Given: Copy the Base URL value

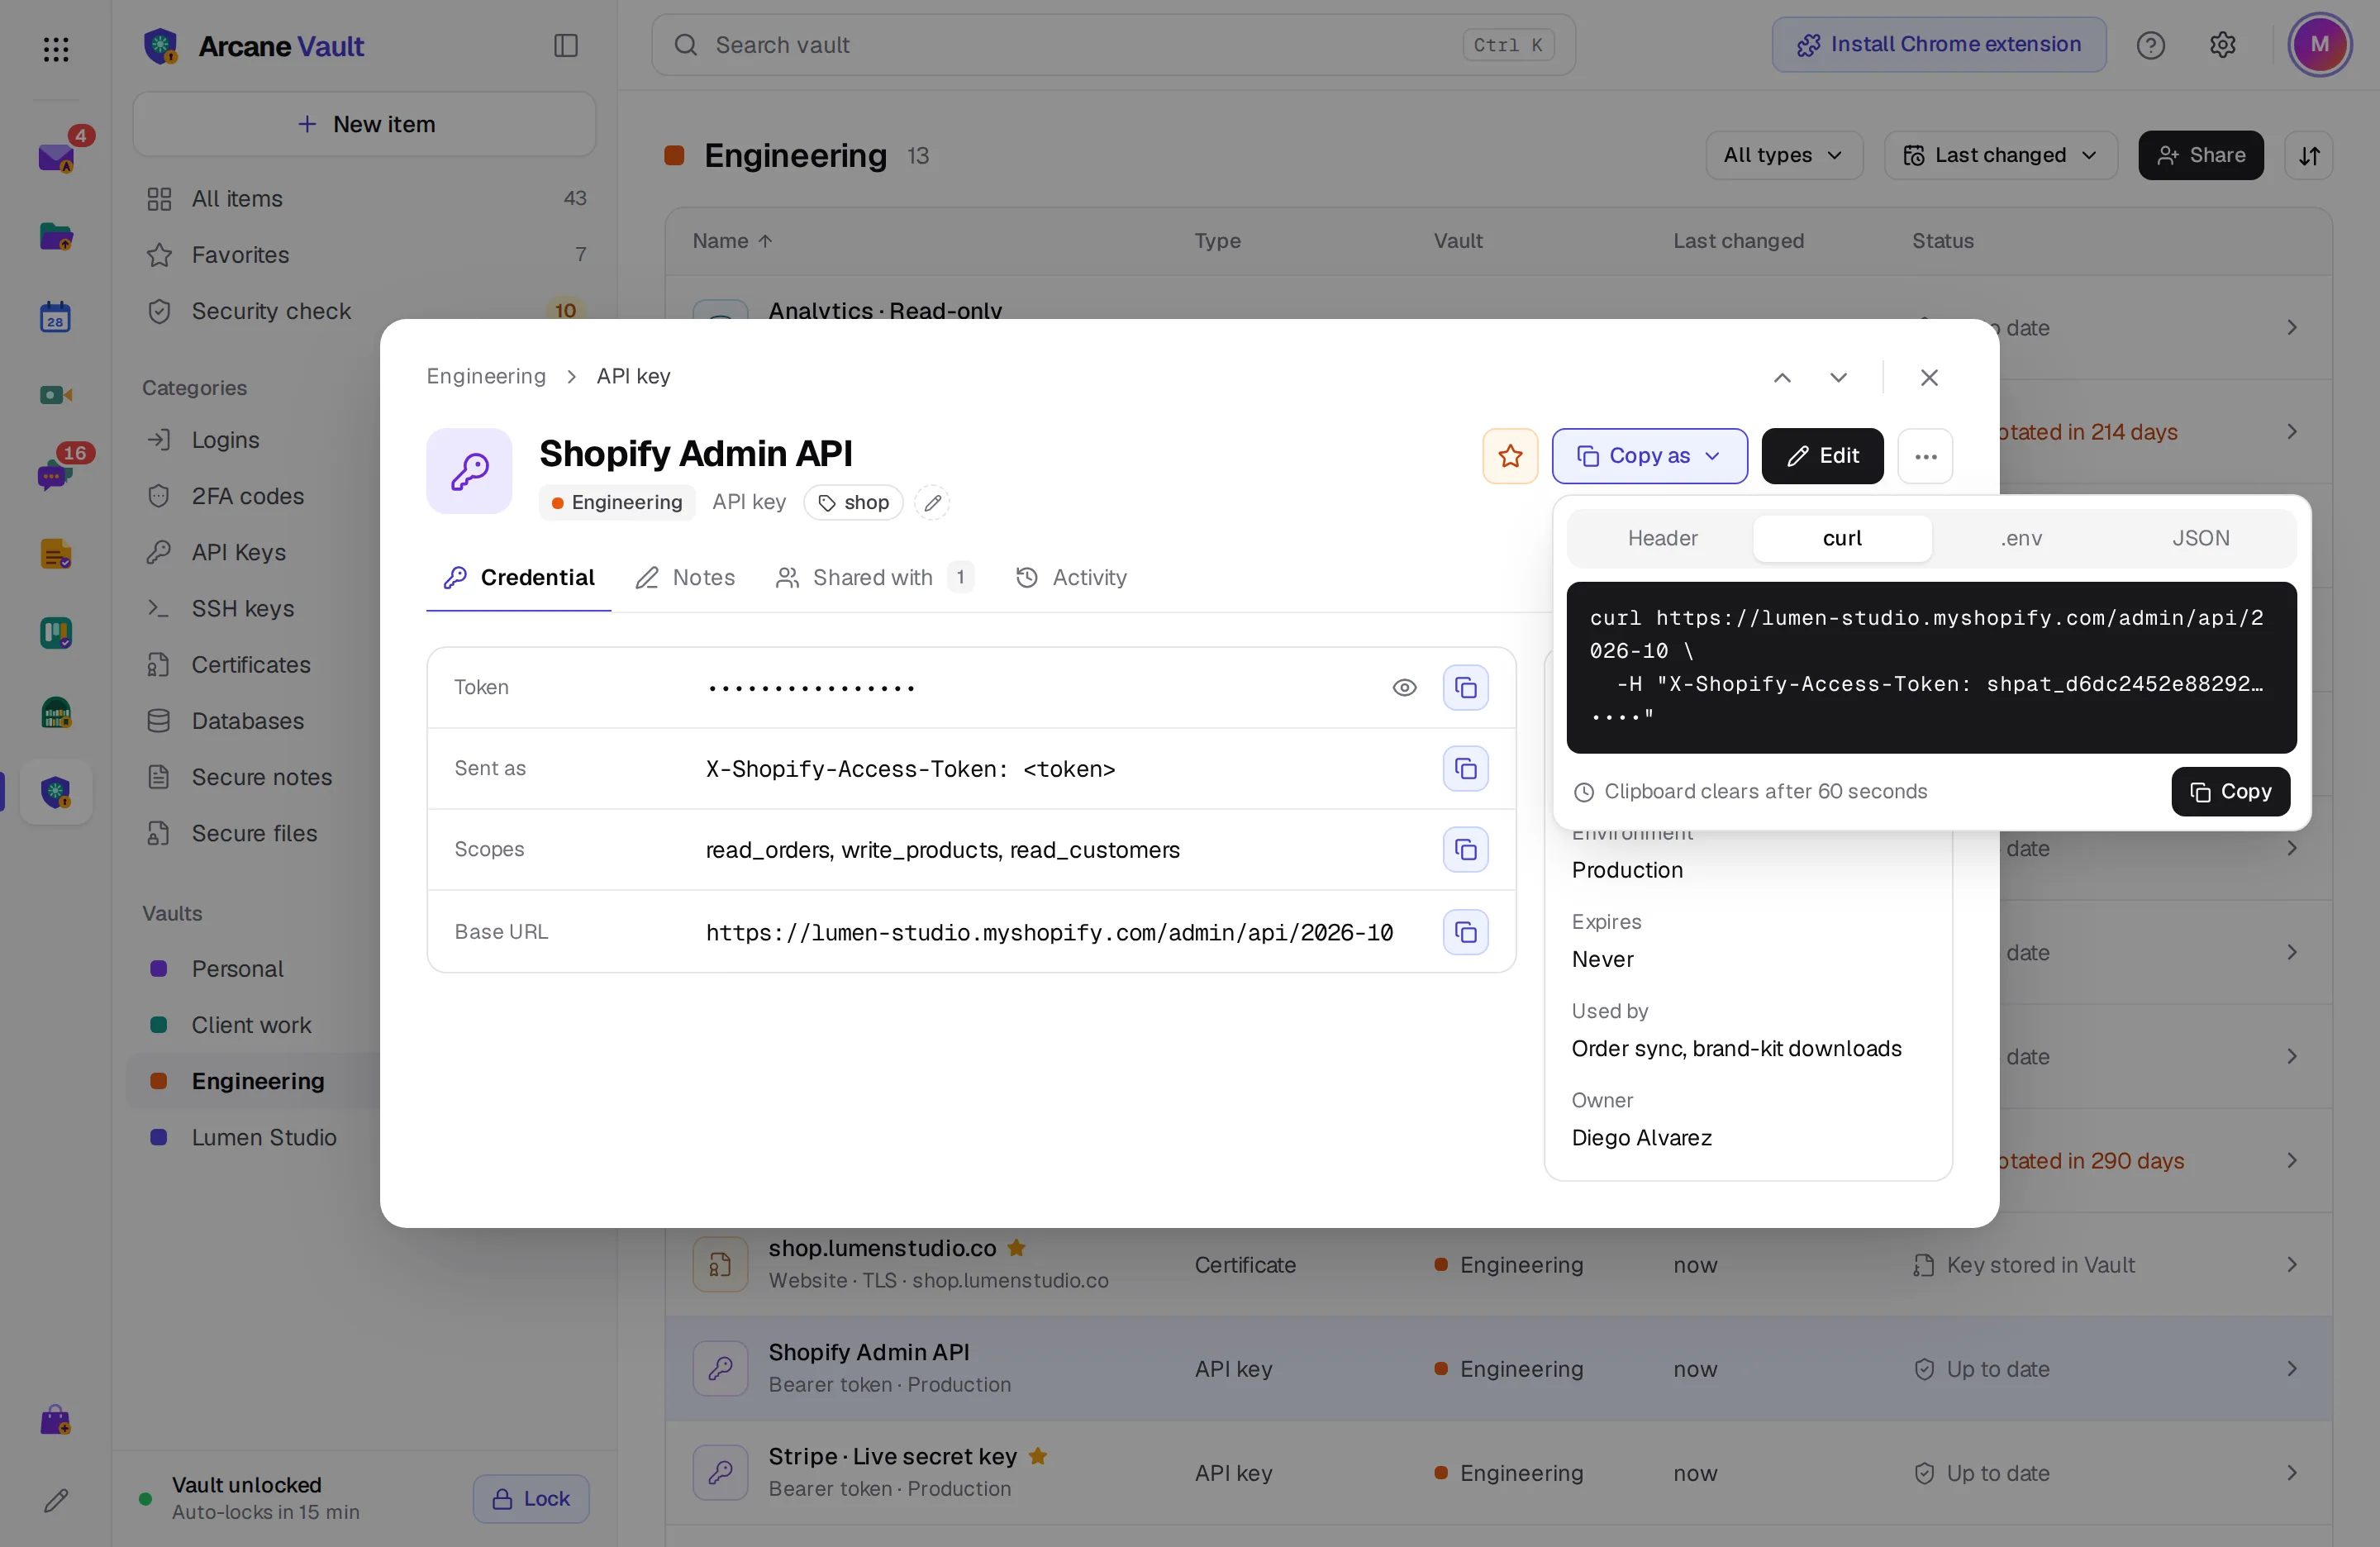Looking at the screenshot, I should tap(1465, 931).
